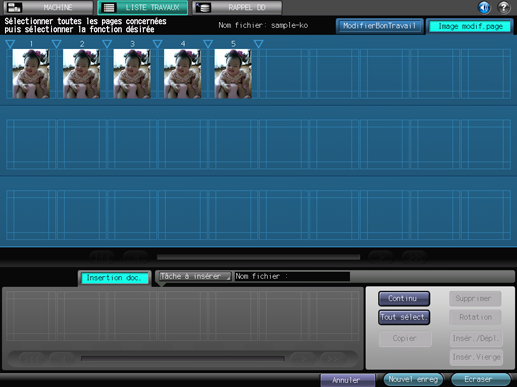Activate the Insertion doc. tab
517x387 pixels.
click(x=114, y=278)
